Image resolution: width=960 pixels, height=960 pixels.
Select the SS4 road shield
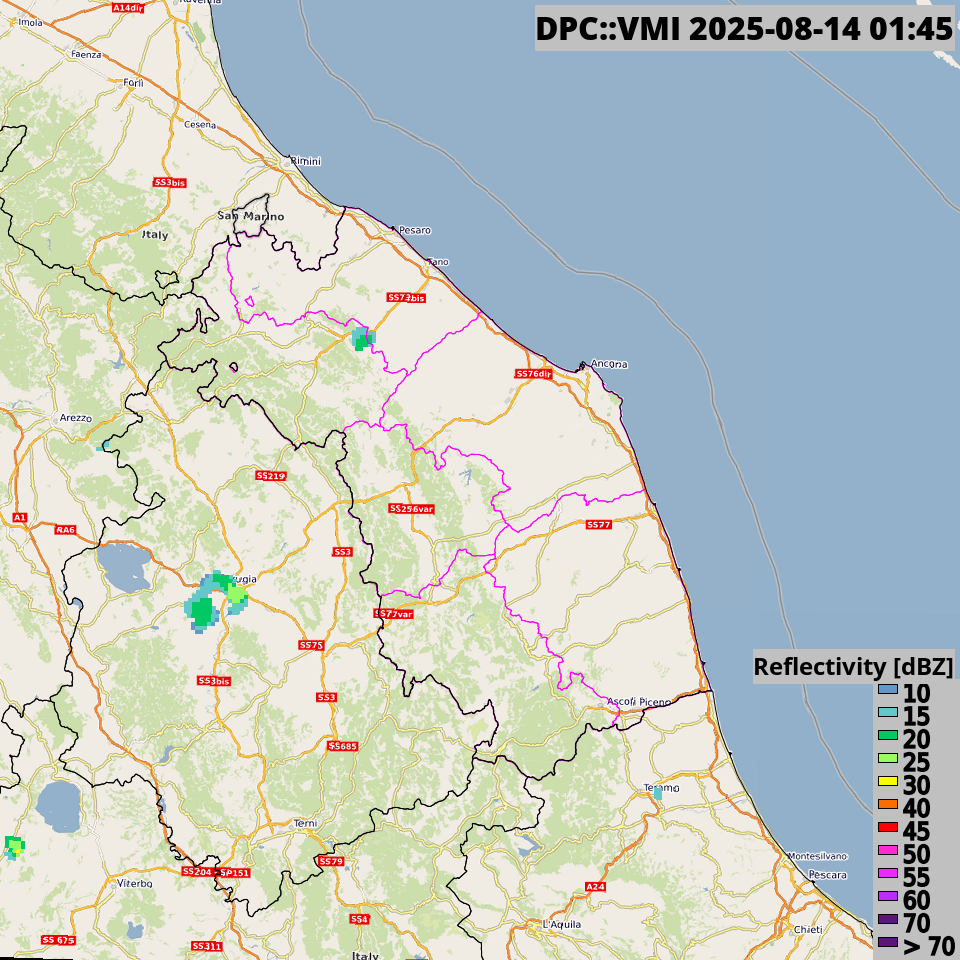359,919
